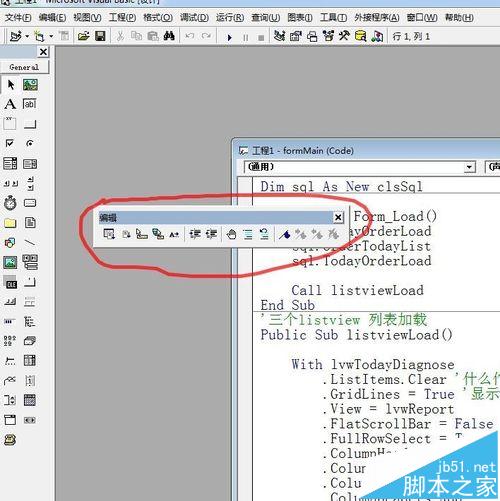Viewport: 500px width, 501px height.
Task: Select the Frame control in toolbox
Action: [10, 123]
